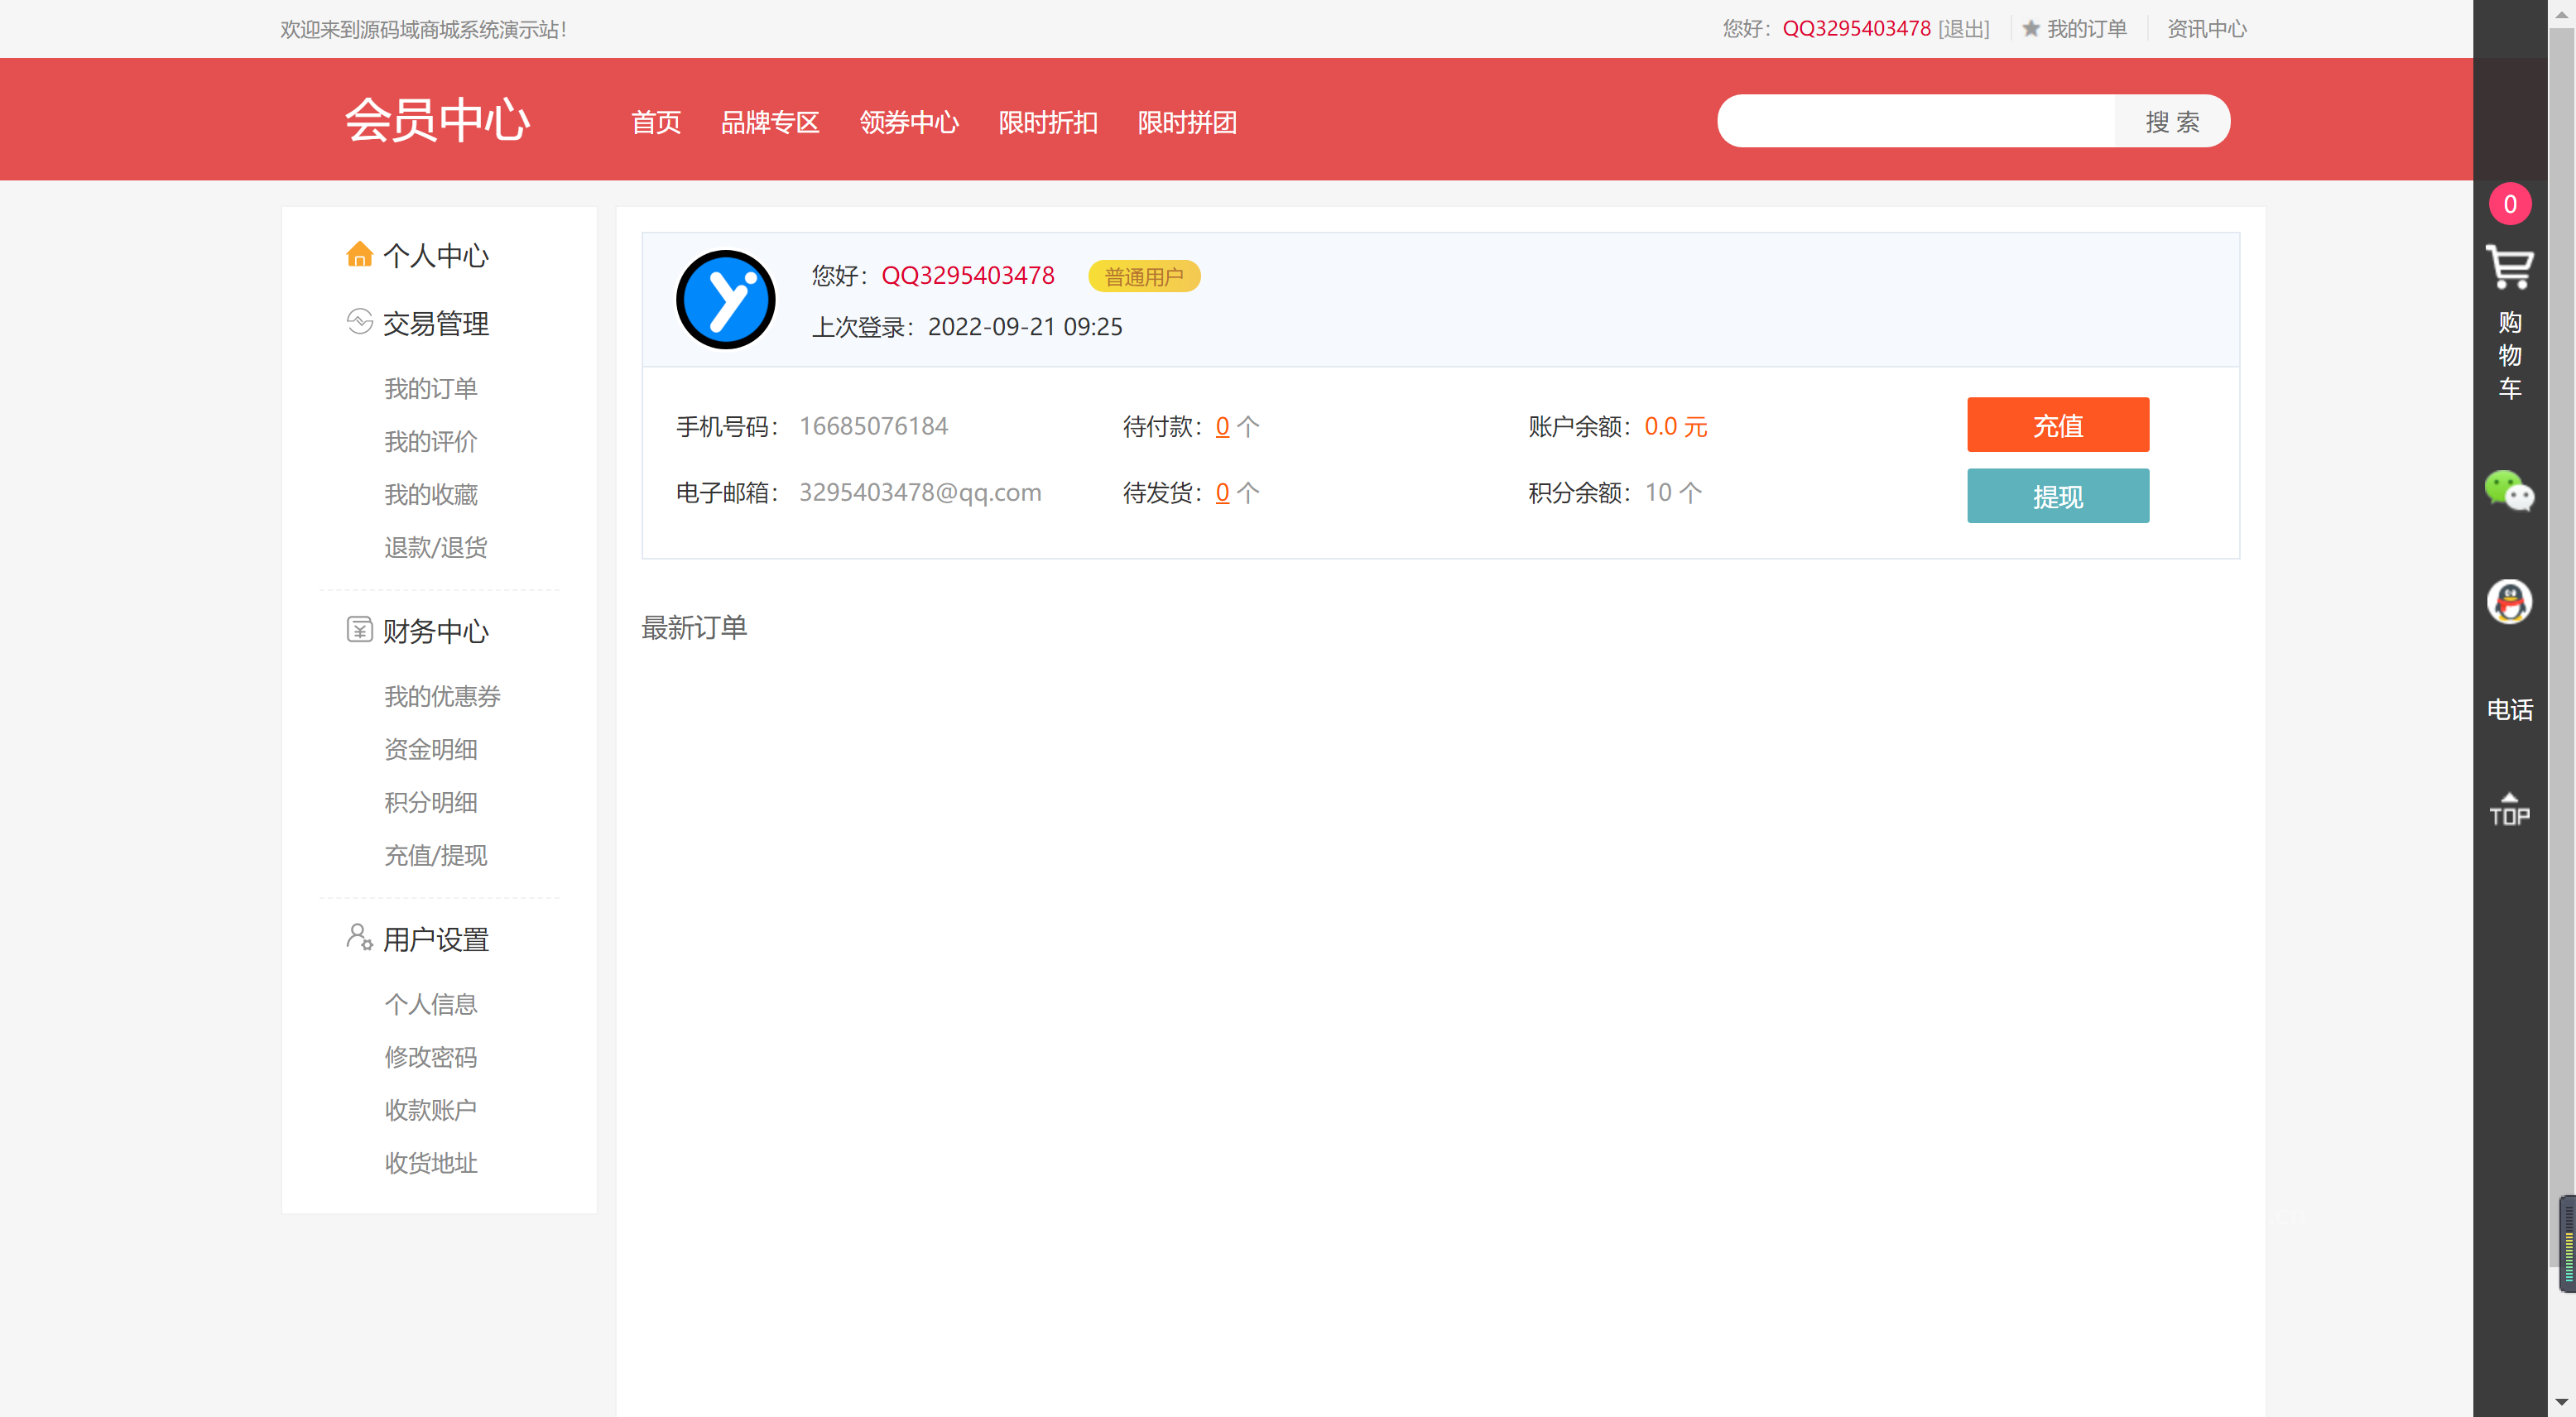
Task: Click the WeChat icon in the side panel
Action: pos(2510,492)
